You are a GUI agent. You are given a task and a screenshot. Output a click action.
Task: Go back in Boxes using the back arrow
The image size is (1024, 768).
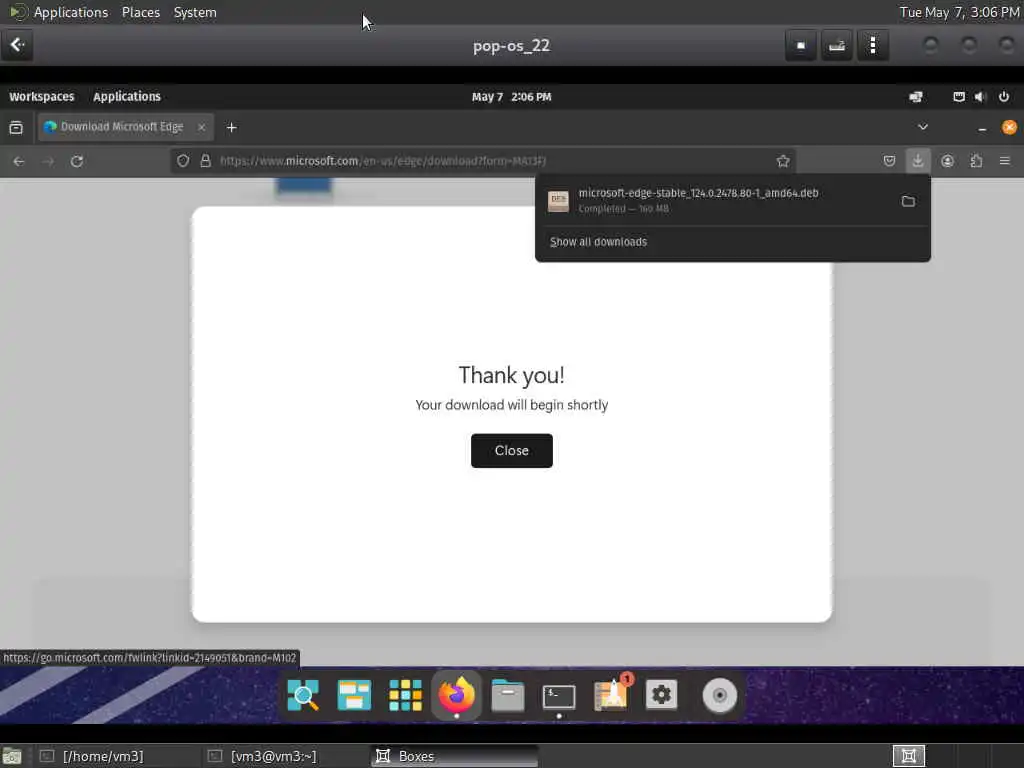[x=17, y=45]
